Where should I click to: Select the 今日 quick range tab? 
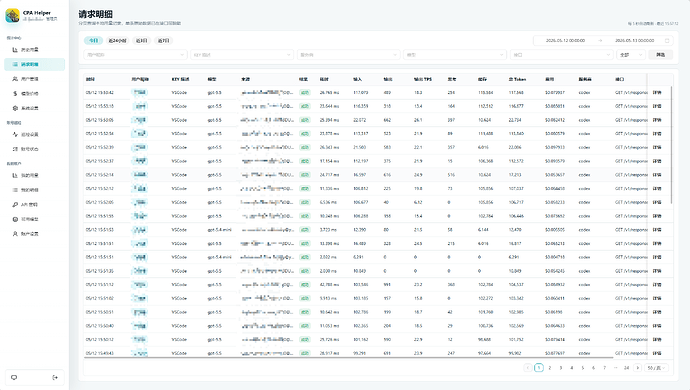click(93, 40)
